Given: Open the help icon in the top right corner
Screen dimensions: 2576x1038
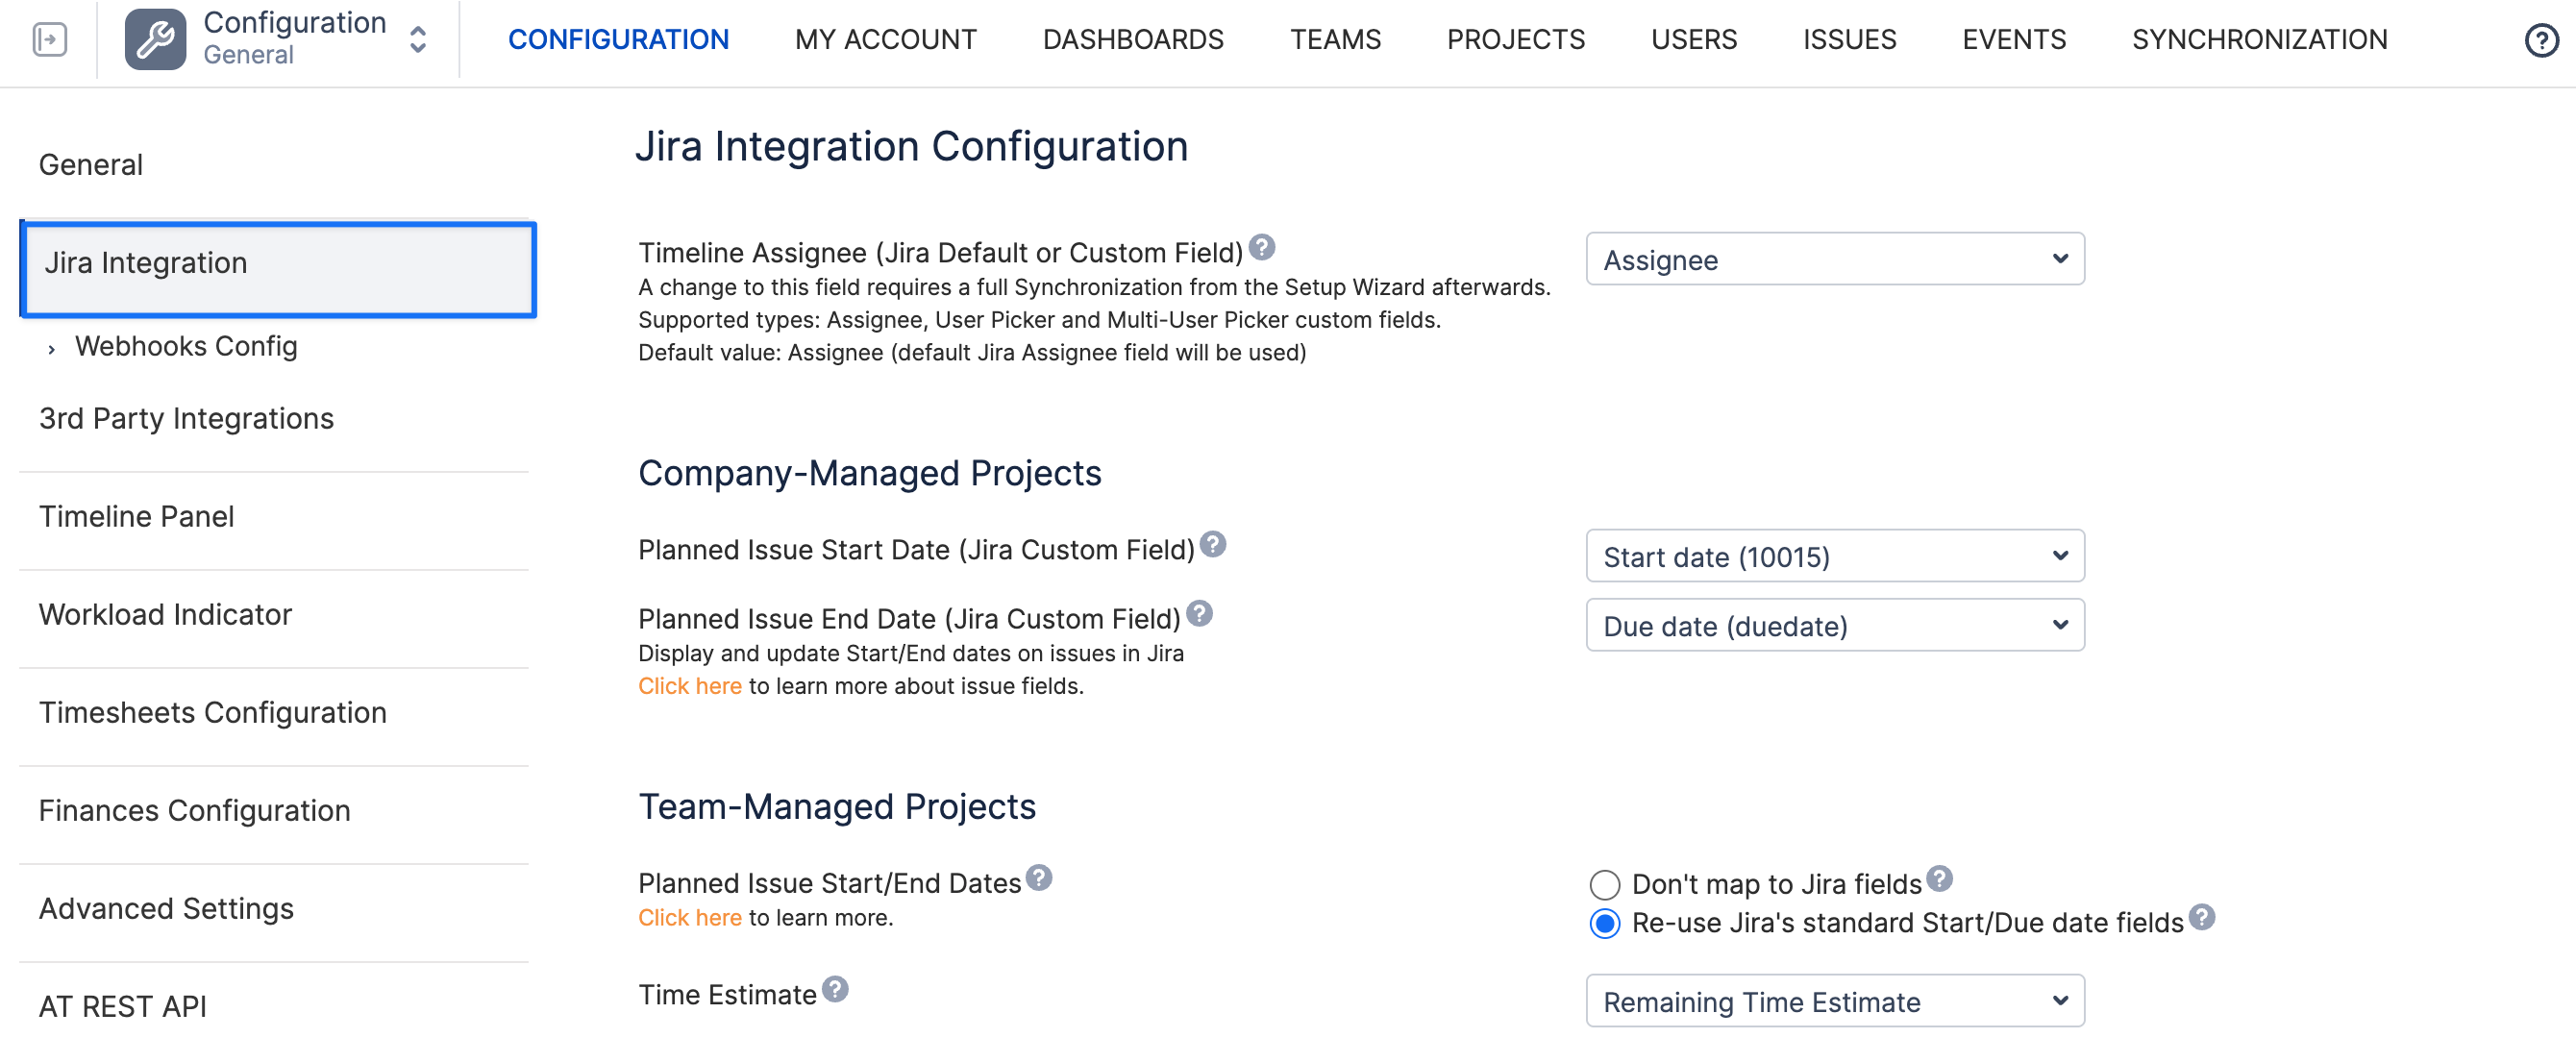Looking at the screenshot, I should click(x=2541, y=40).
